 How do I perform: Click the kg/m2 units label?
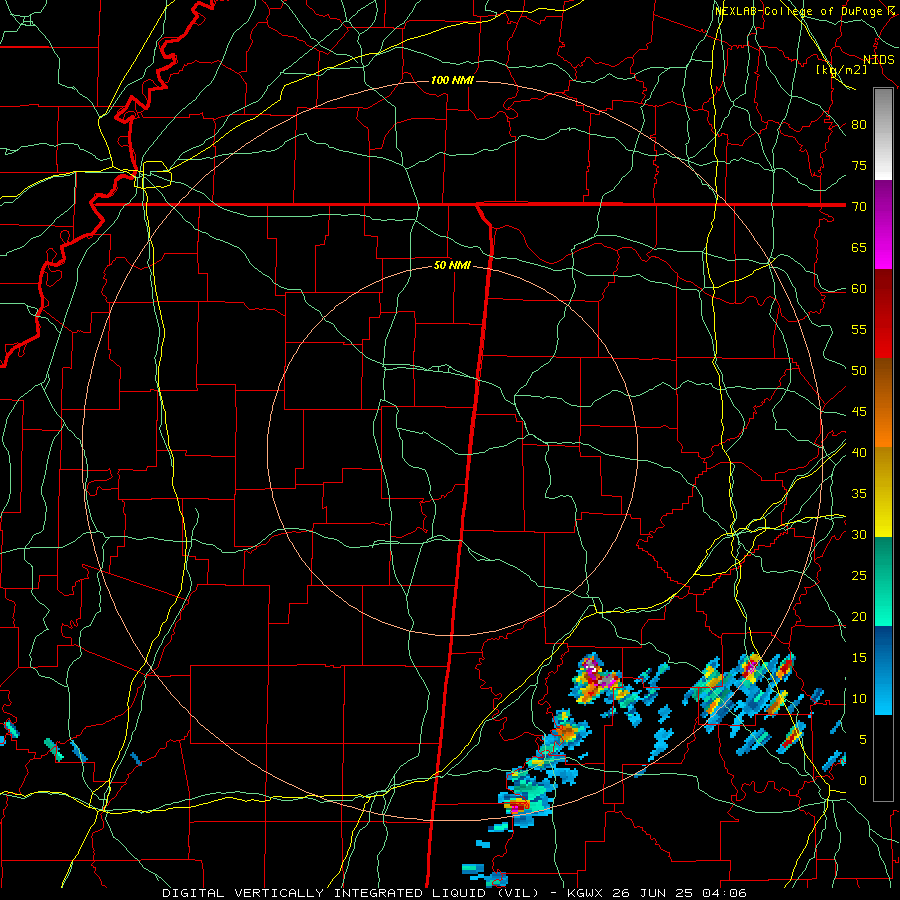pyautogui.click(x=842, y=70)
